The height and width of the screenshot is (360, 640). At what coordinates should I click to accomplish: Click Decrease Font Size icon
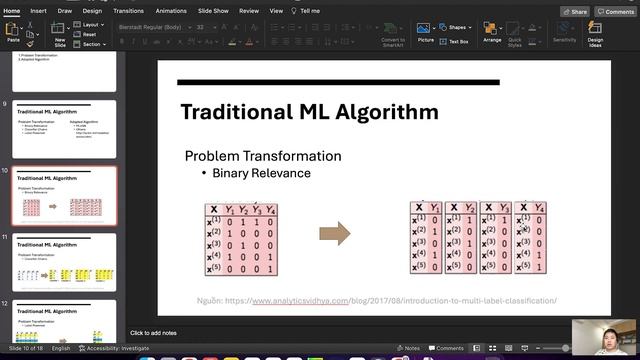(236, 27)
